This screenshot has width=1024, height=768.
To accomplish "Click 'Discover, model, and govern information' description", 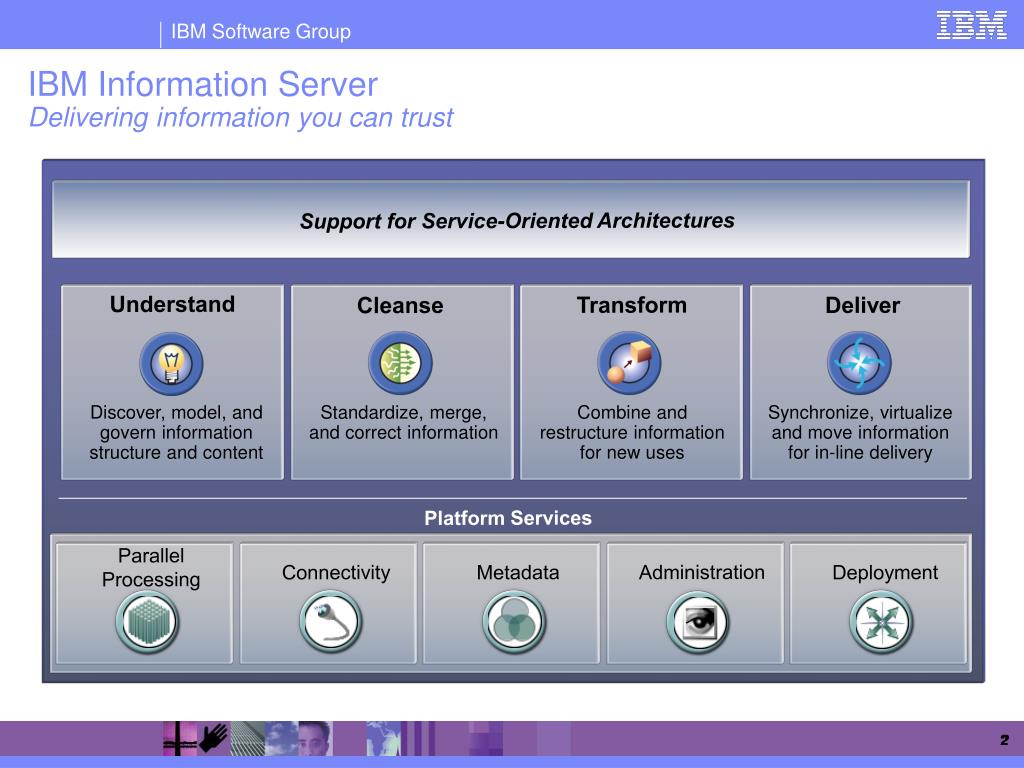I will tap(176, 432).
